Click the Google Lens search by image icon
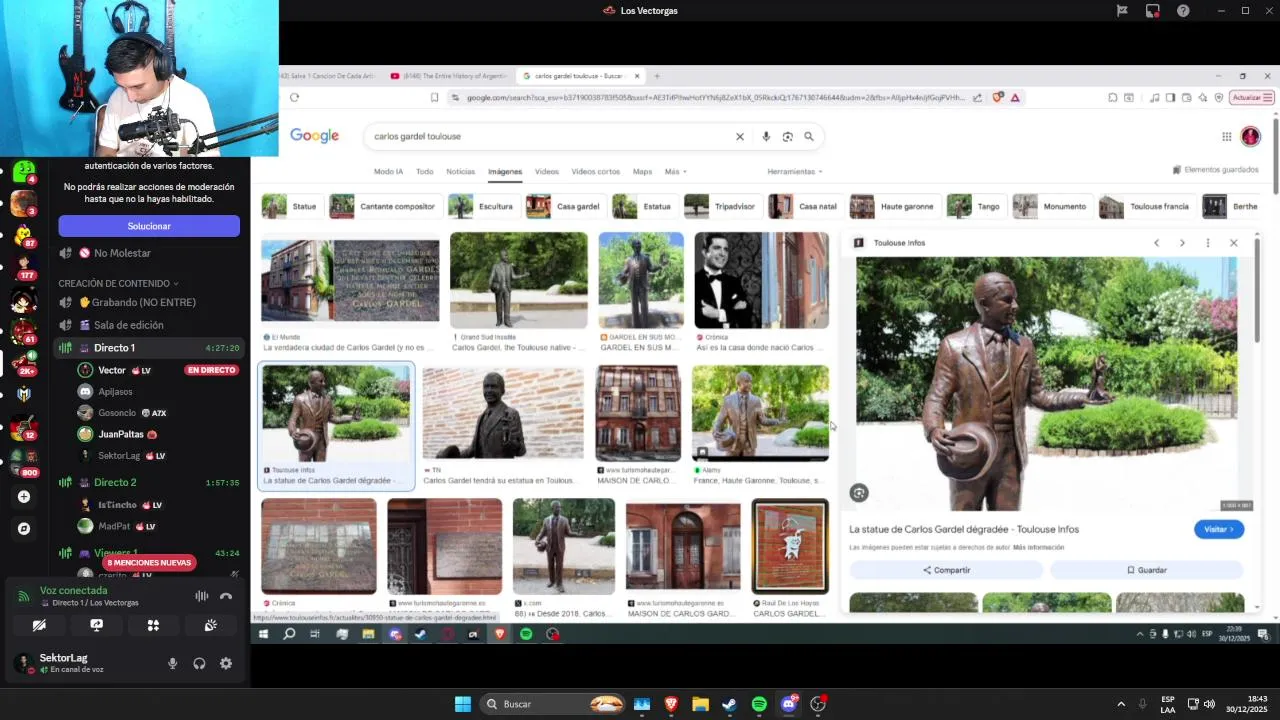Image resolution: width=1280 pixels, height=720 pixels. click(788, 137)
